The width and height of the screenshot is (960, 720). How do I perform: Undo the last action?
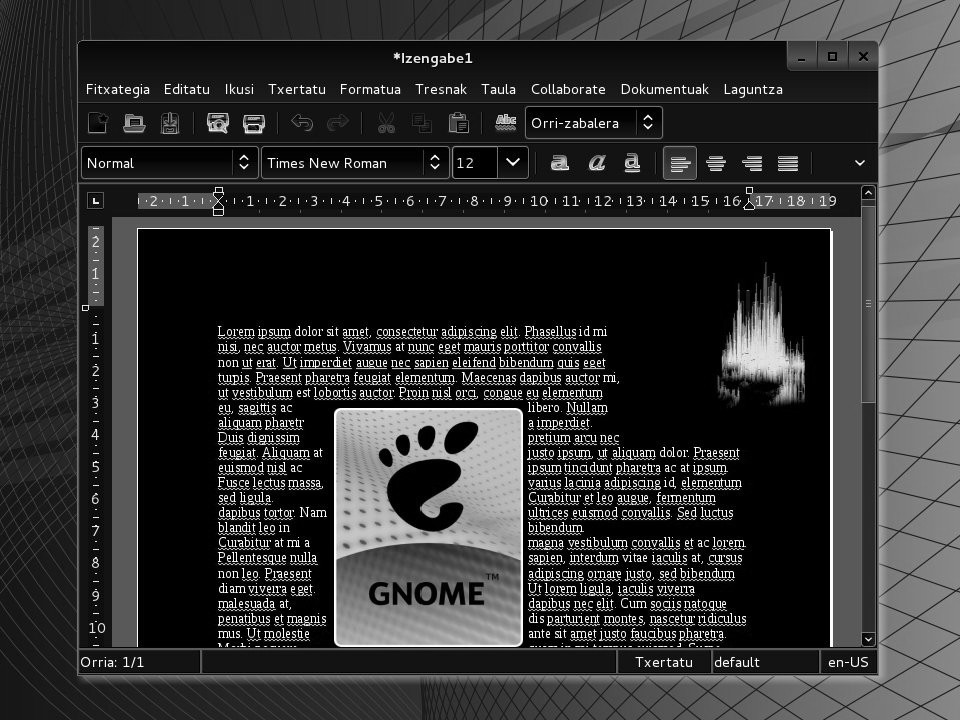pyautogui.click(x=302, y=123)
